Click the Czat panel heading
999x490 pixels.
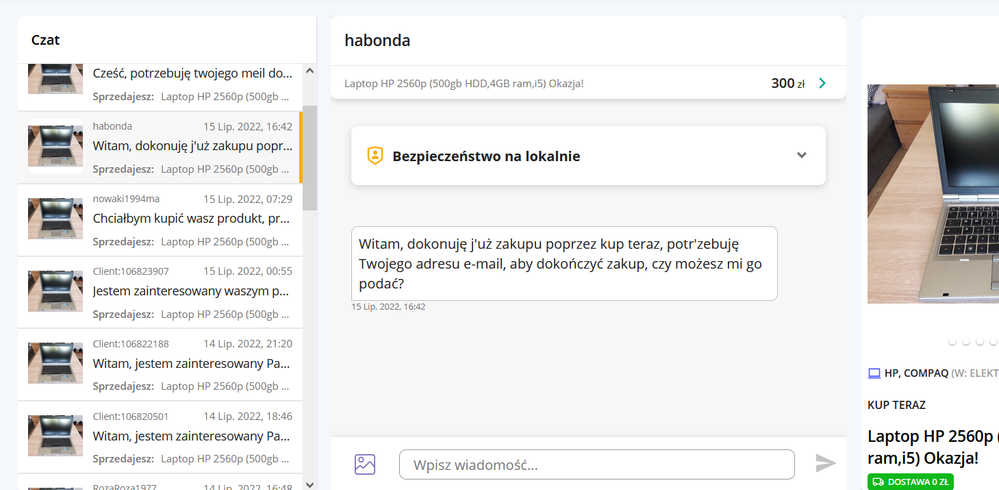tap(45, 40)
